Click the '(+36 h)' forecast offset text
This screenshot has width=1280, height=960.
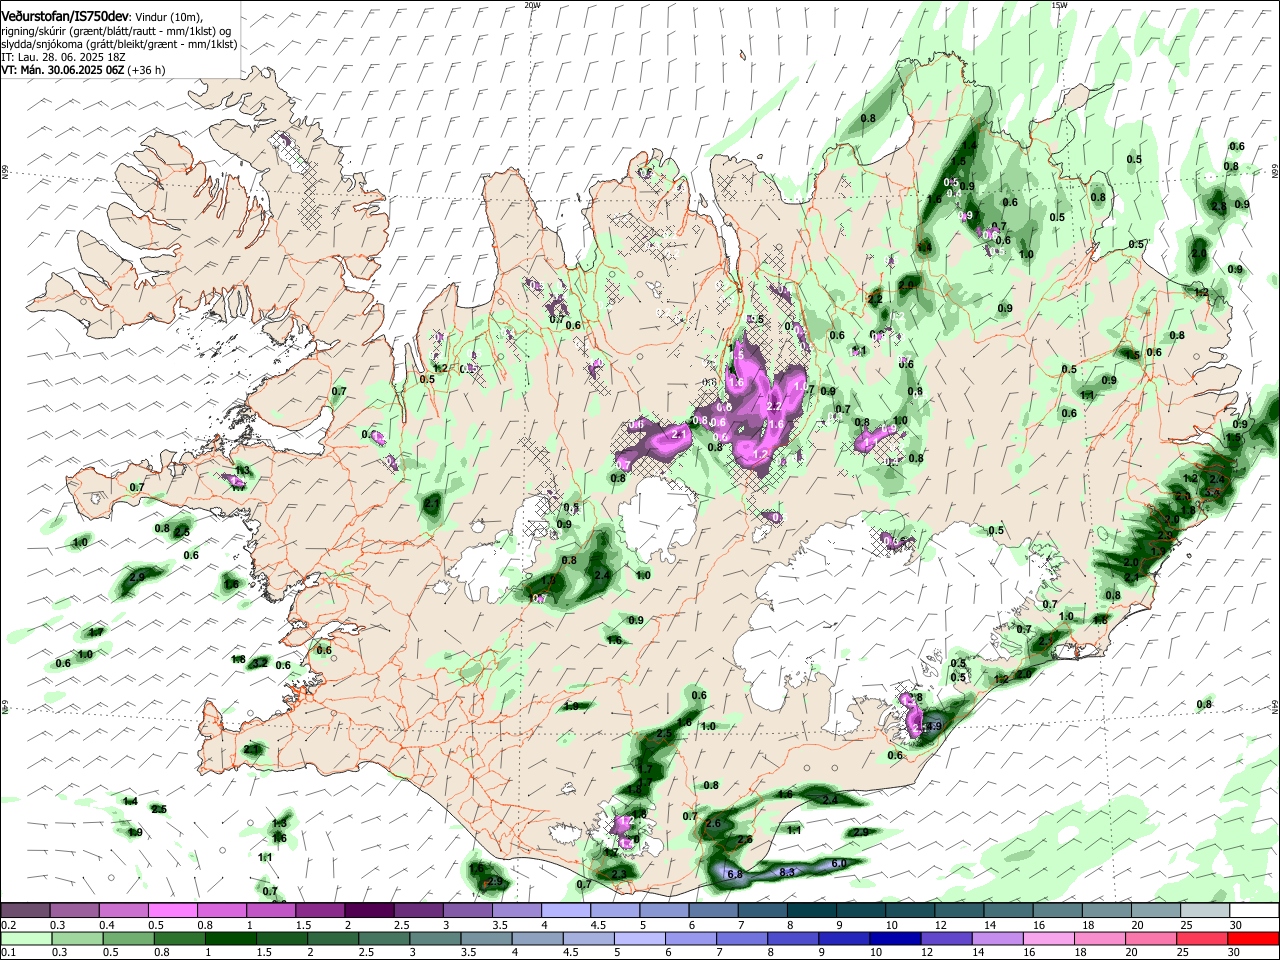(x=147, y=70)
